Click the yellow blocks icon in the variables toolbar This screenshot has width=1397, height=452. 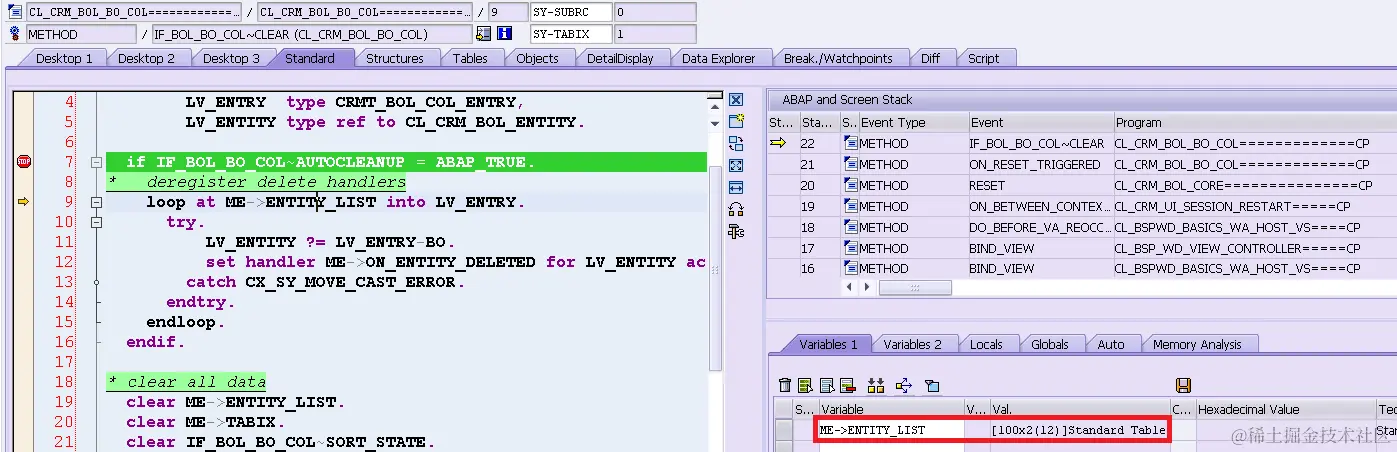(877, 385)
